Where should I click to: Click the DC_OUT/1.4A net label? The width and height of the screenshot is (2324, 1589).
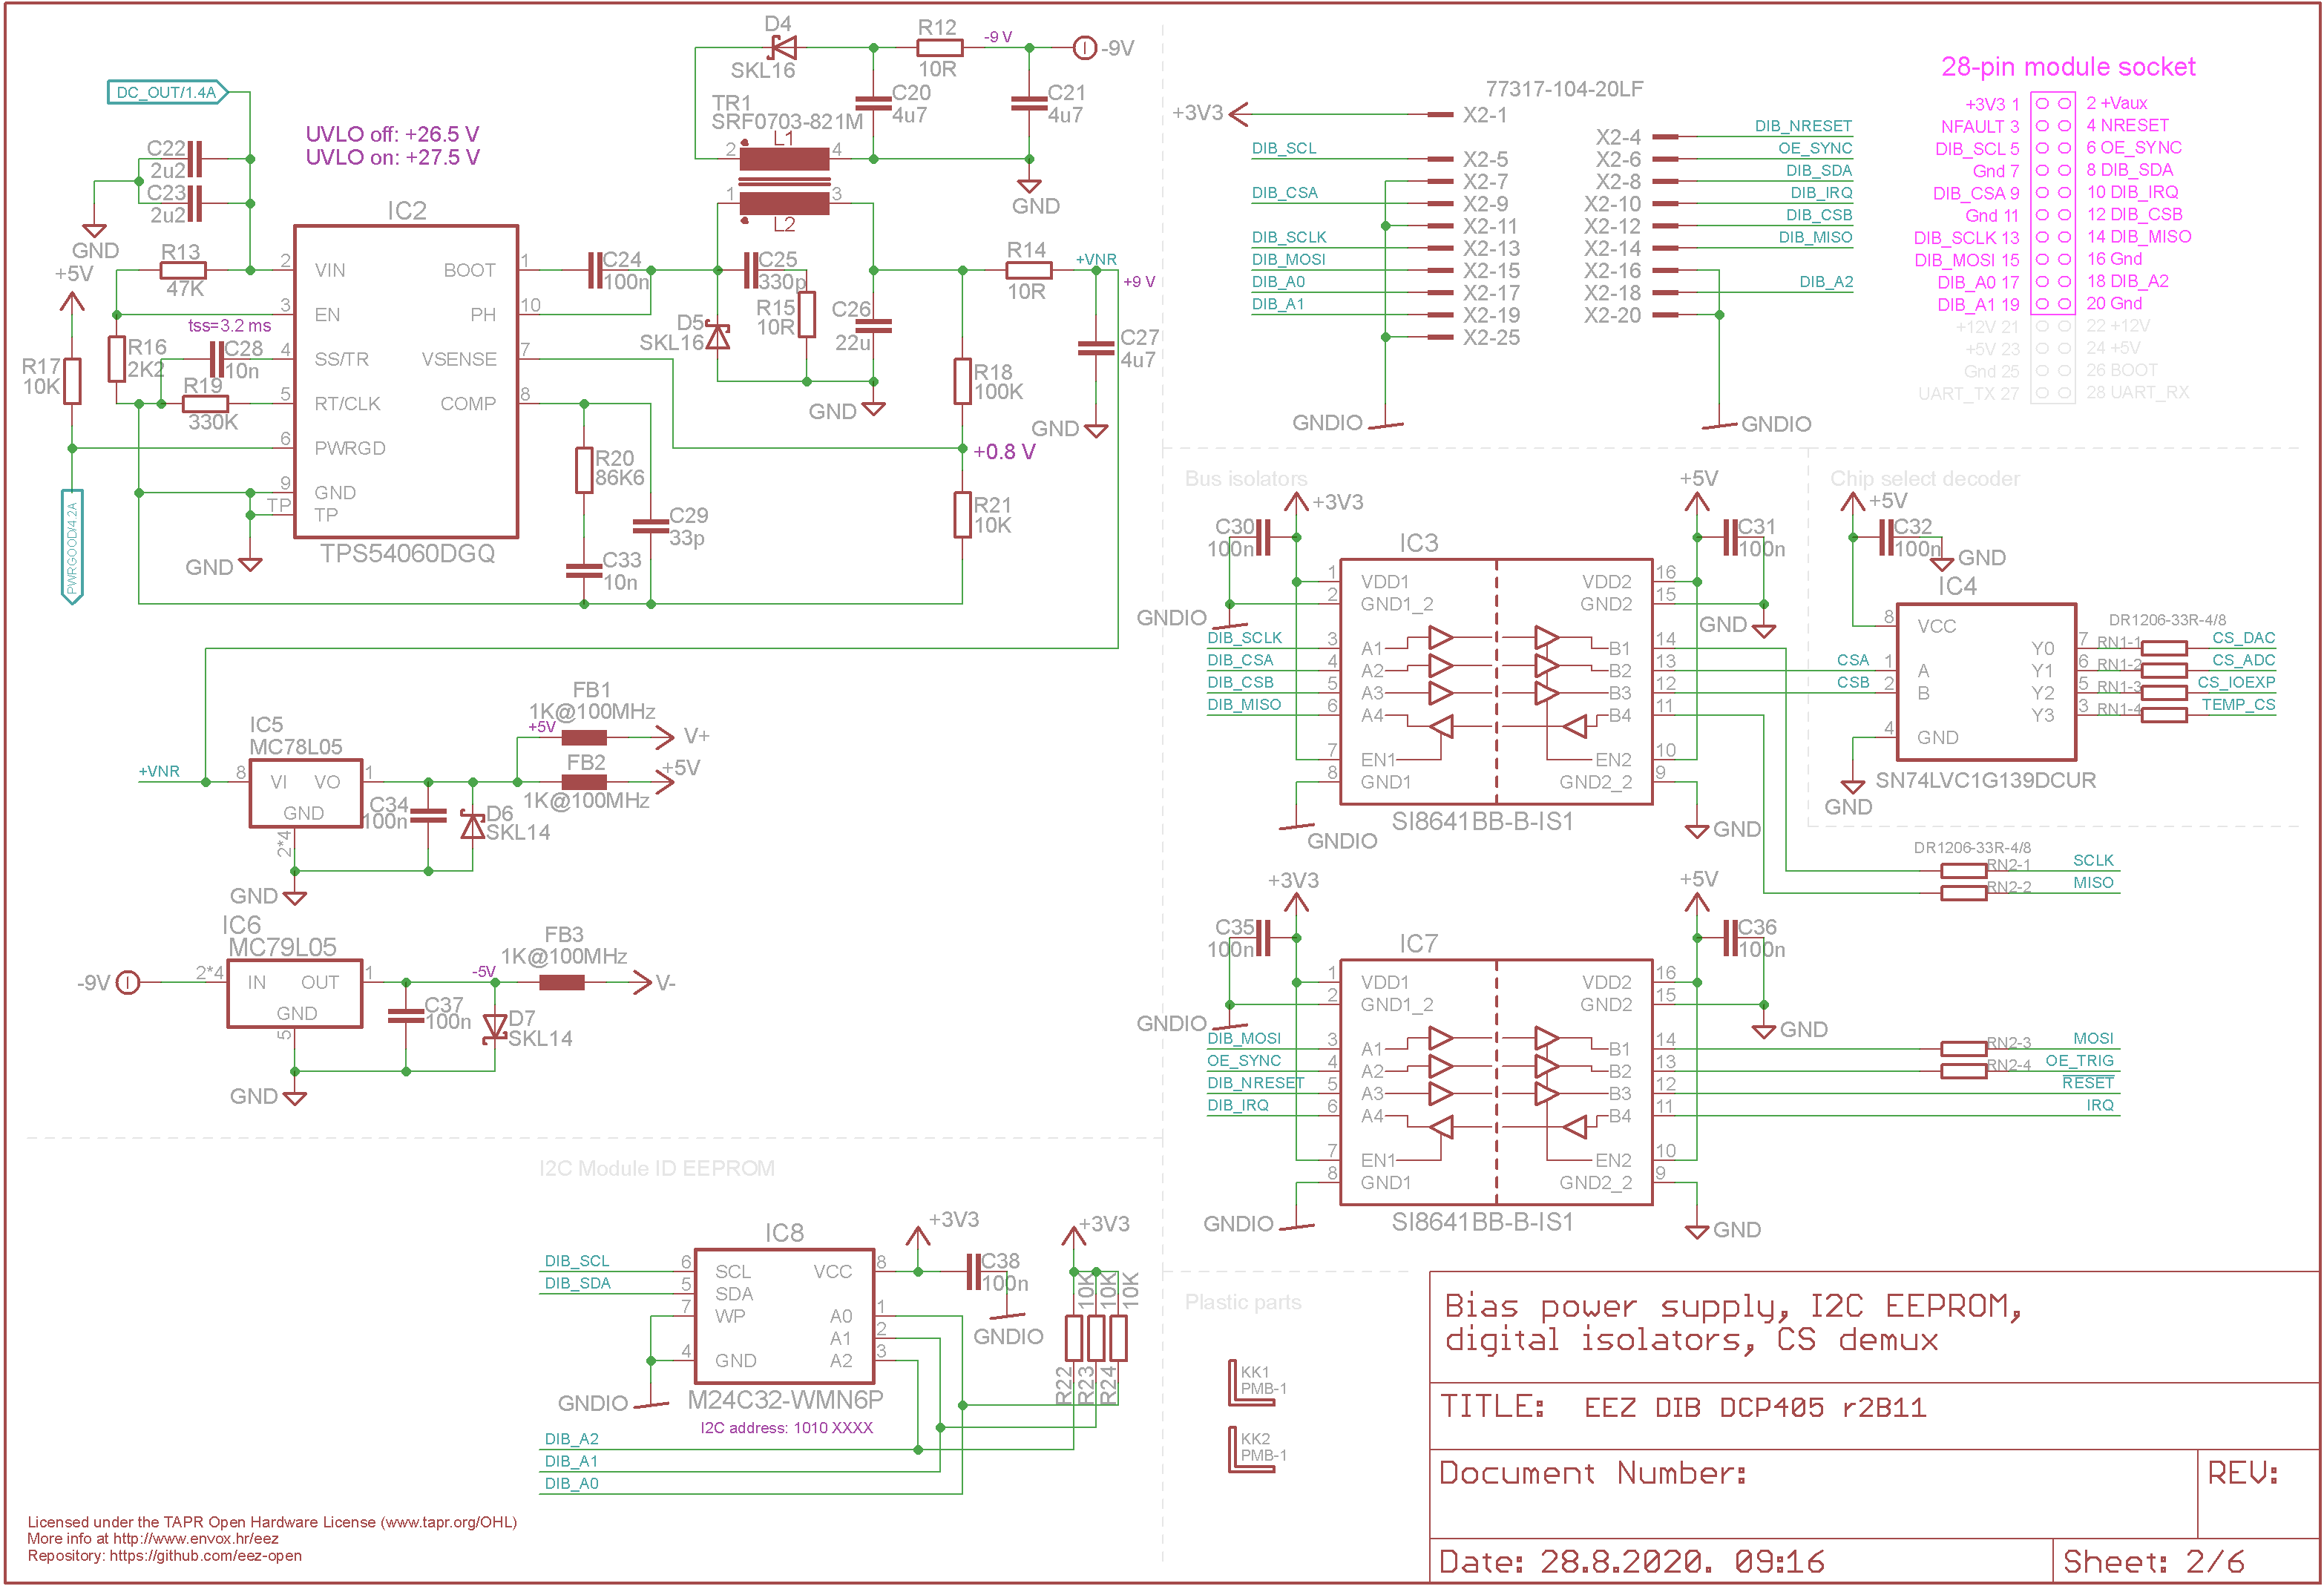[167, 93]
